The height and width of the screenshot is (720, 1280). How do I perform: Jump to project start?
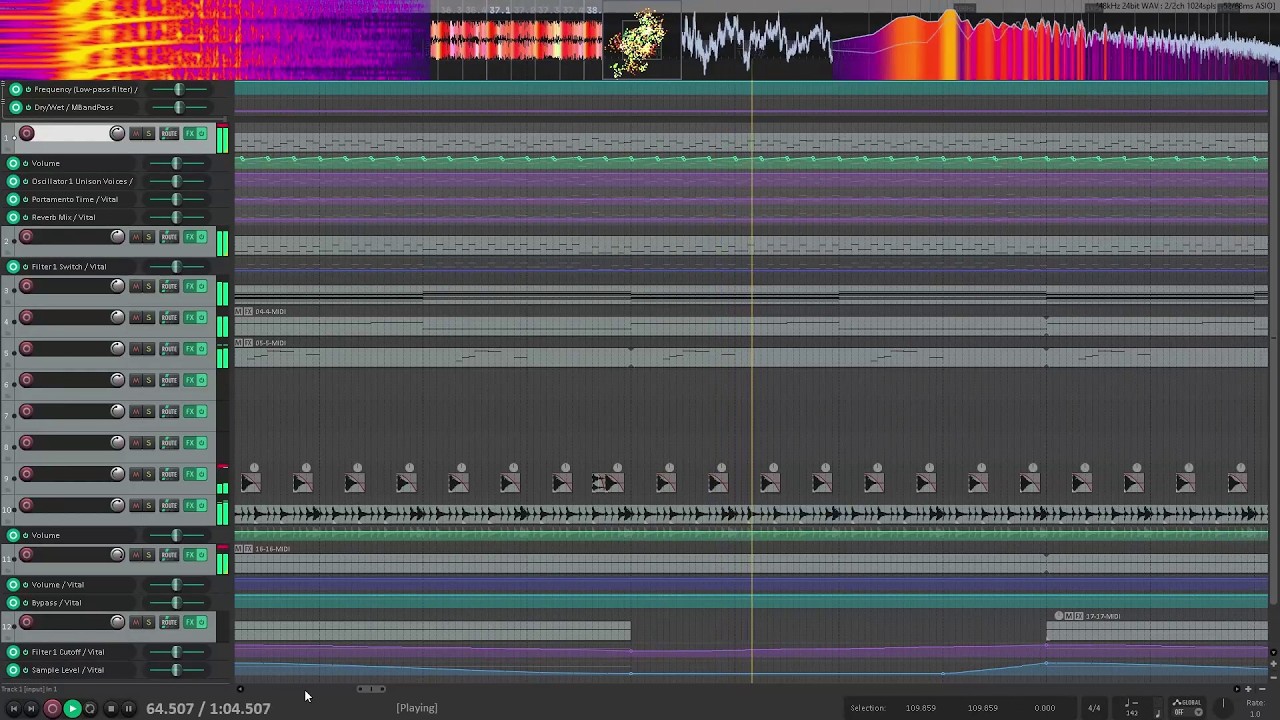(x=13, y=709)
